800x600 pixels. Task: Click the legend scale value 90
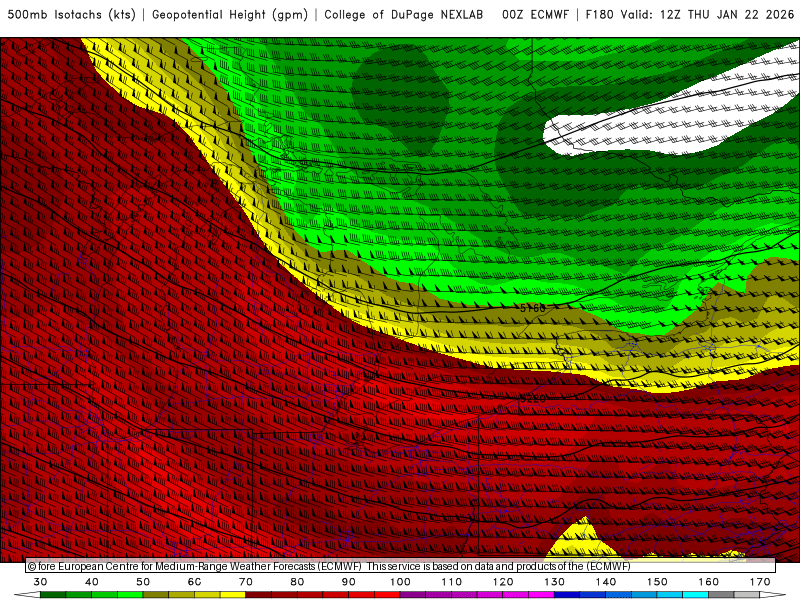tap(348, 582)
